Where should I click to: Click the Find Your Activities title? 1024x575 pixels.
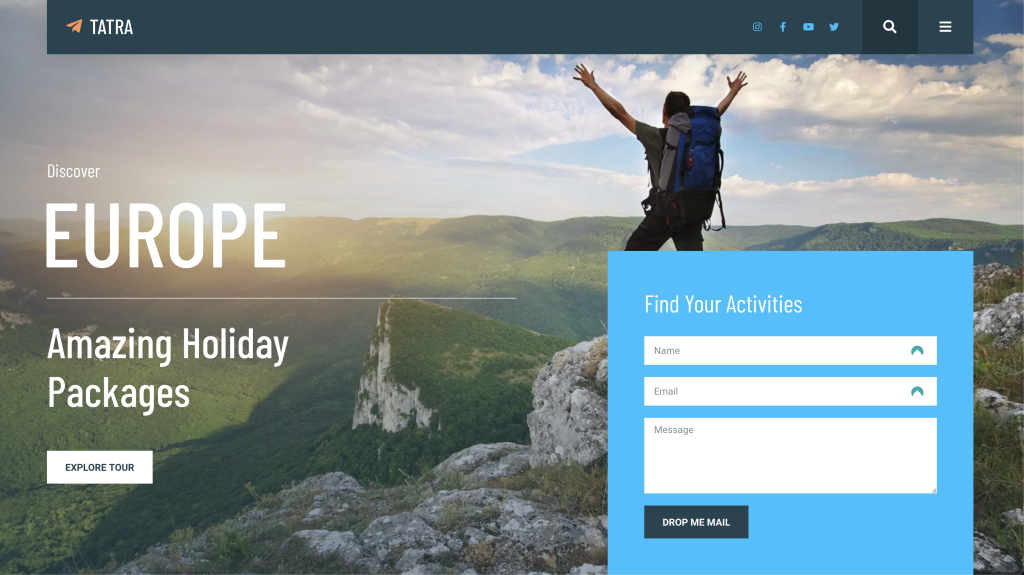pyautogui.click(x=723, y=304)
